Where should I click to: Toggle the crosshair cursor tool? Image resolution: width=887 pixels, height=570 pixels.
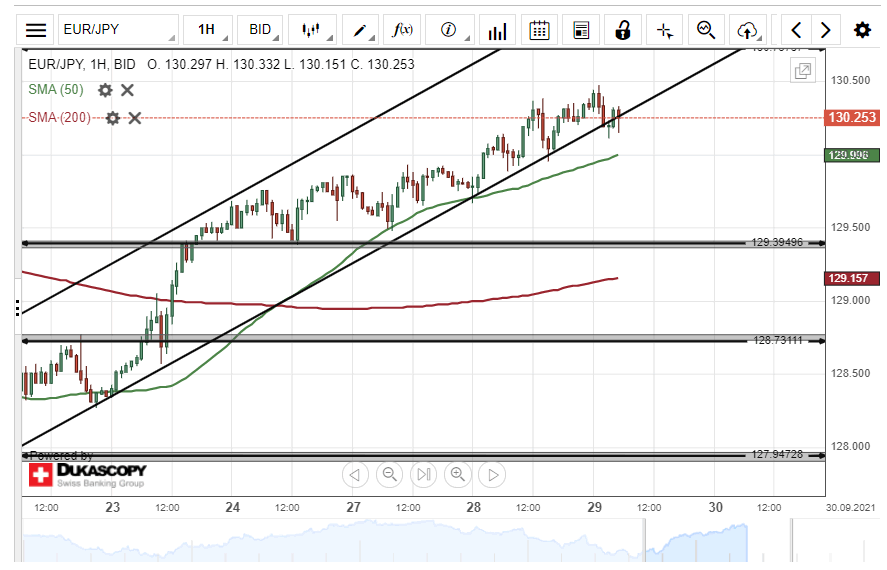tap(665, 30)
